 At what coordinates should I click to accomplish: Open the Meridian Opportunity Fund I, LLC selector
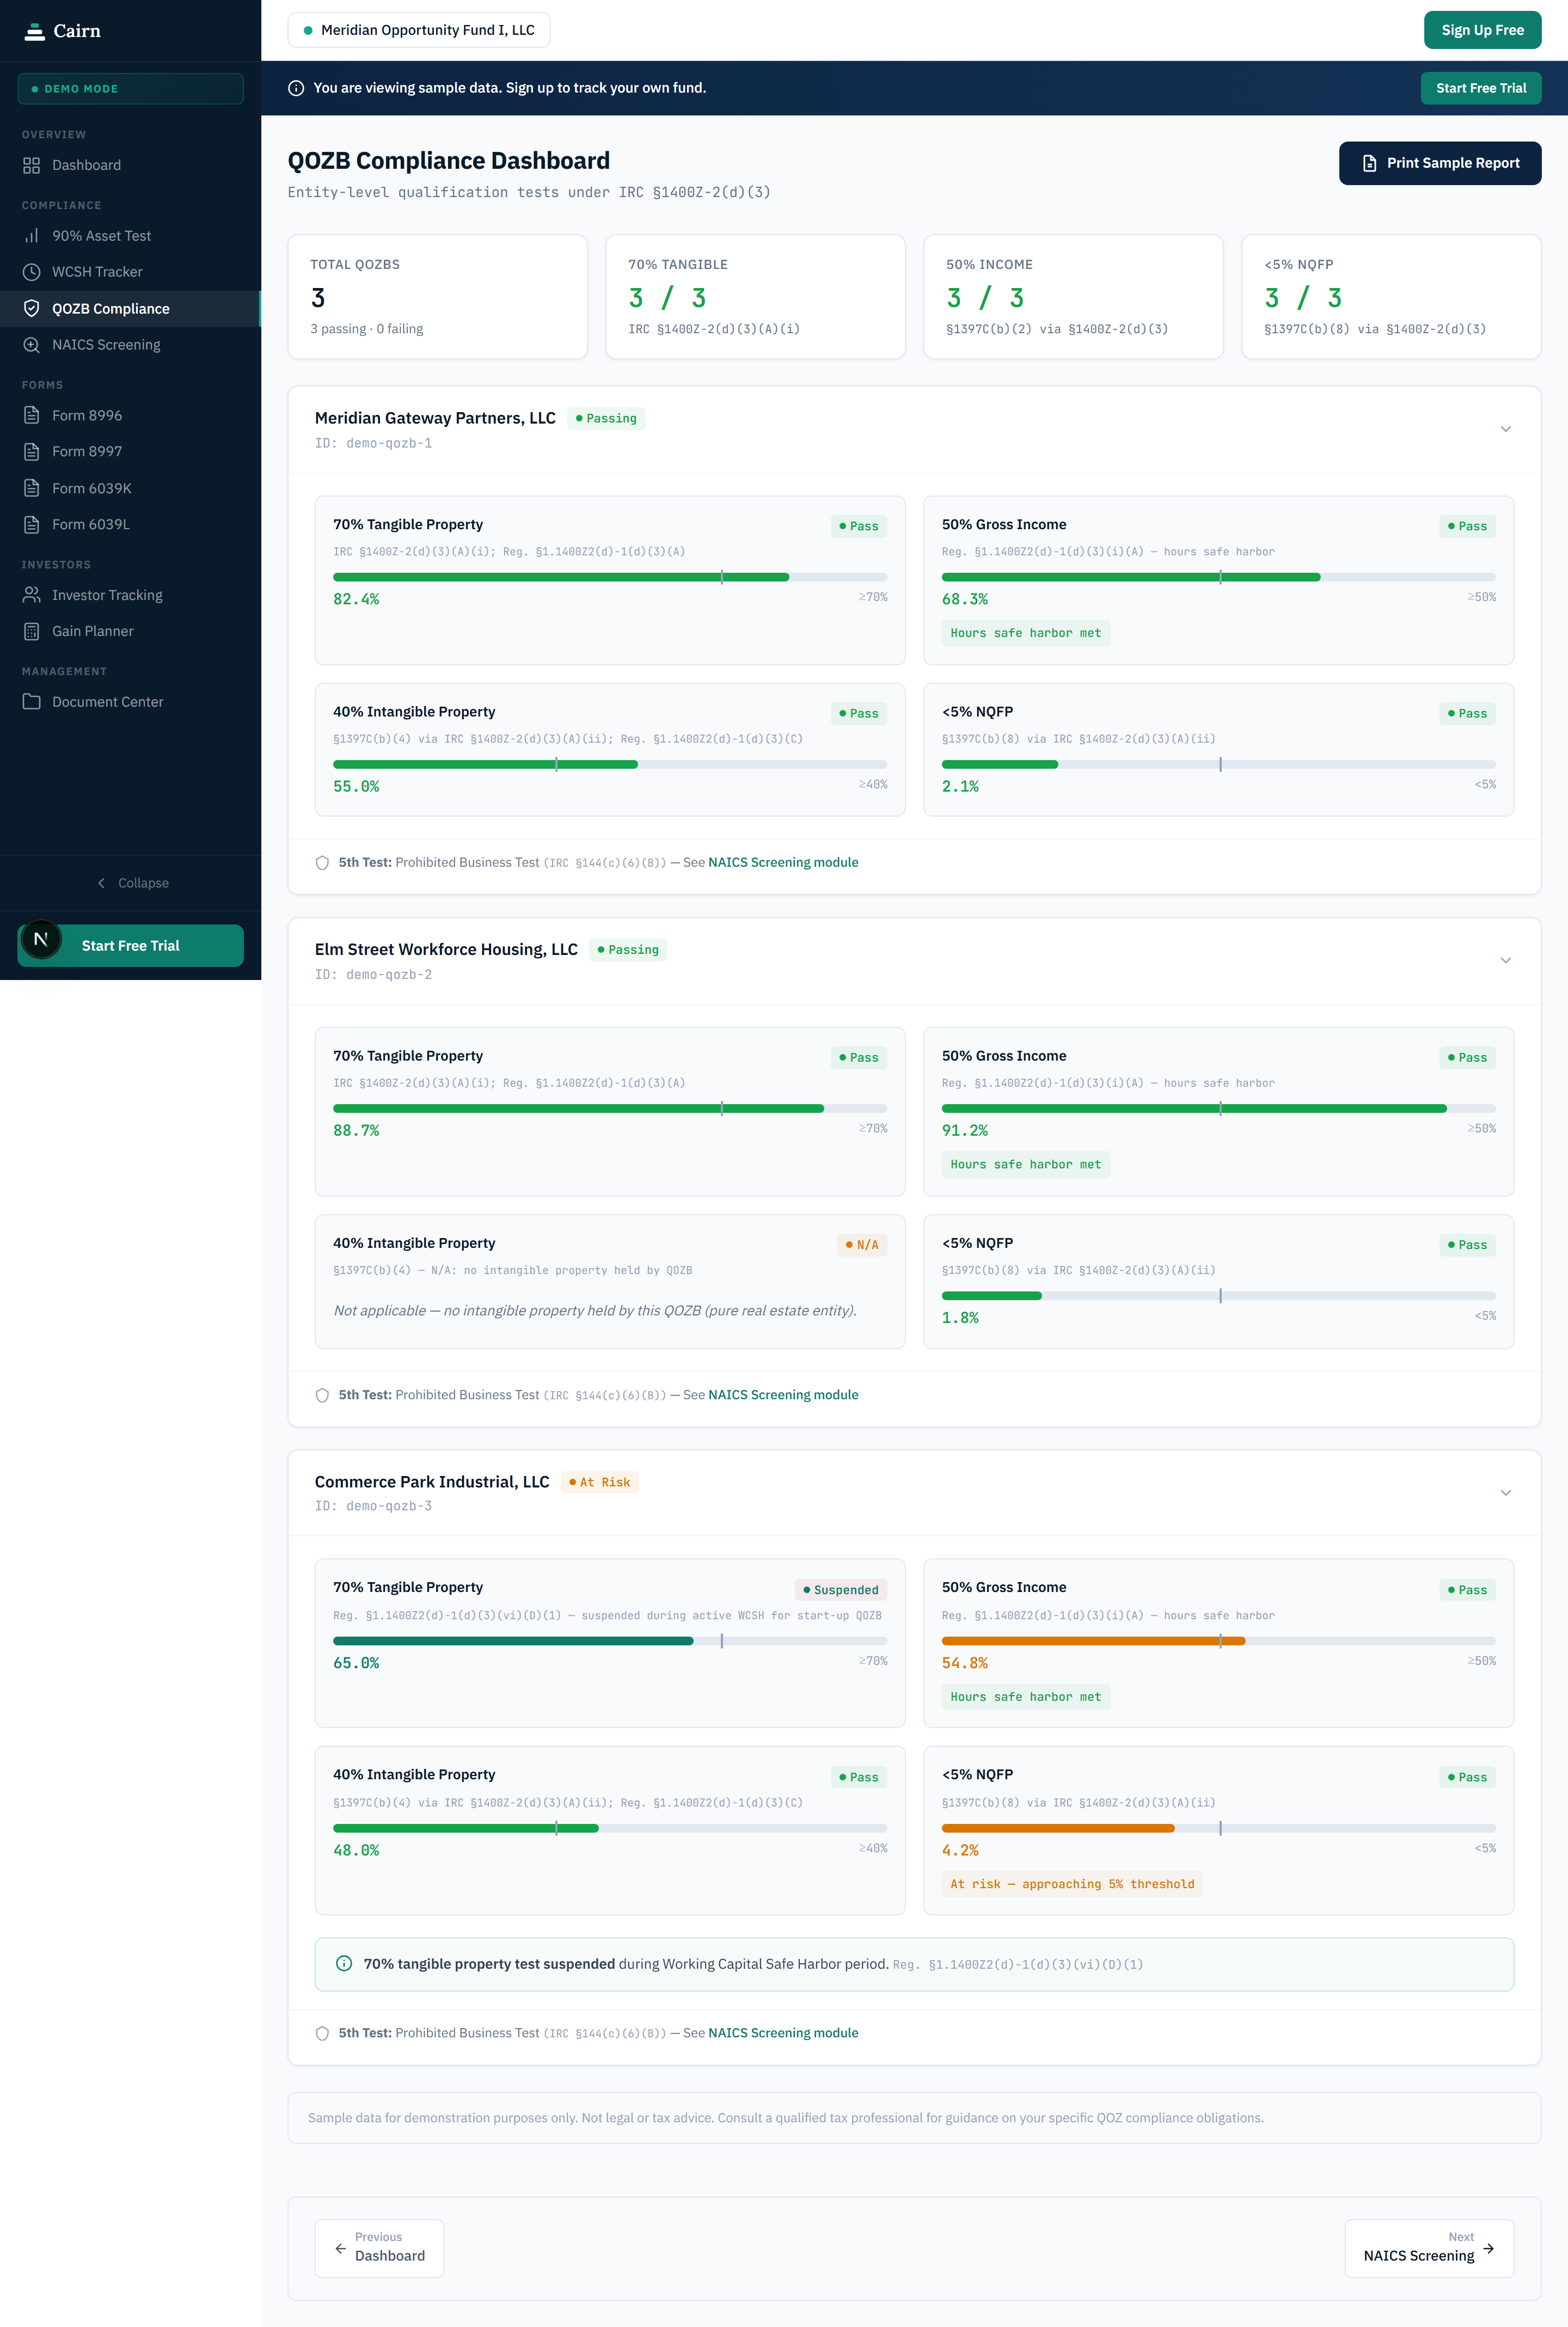pyautogui.click(x=419, y=30)
